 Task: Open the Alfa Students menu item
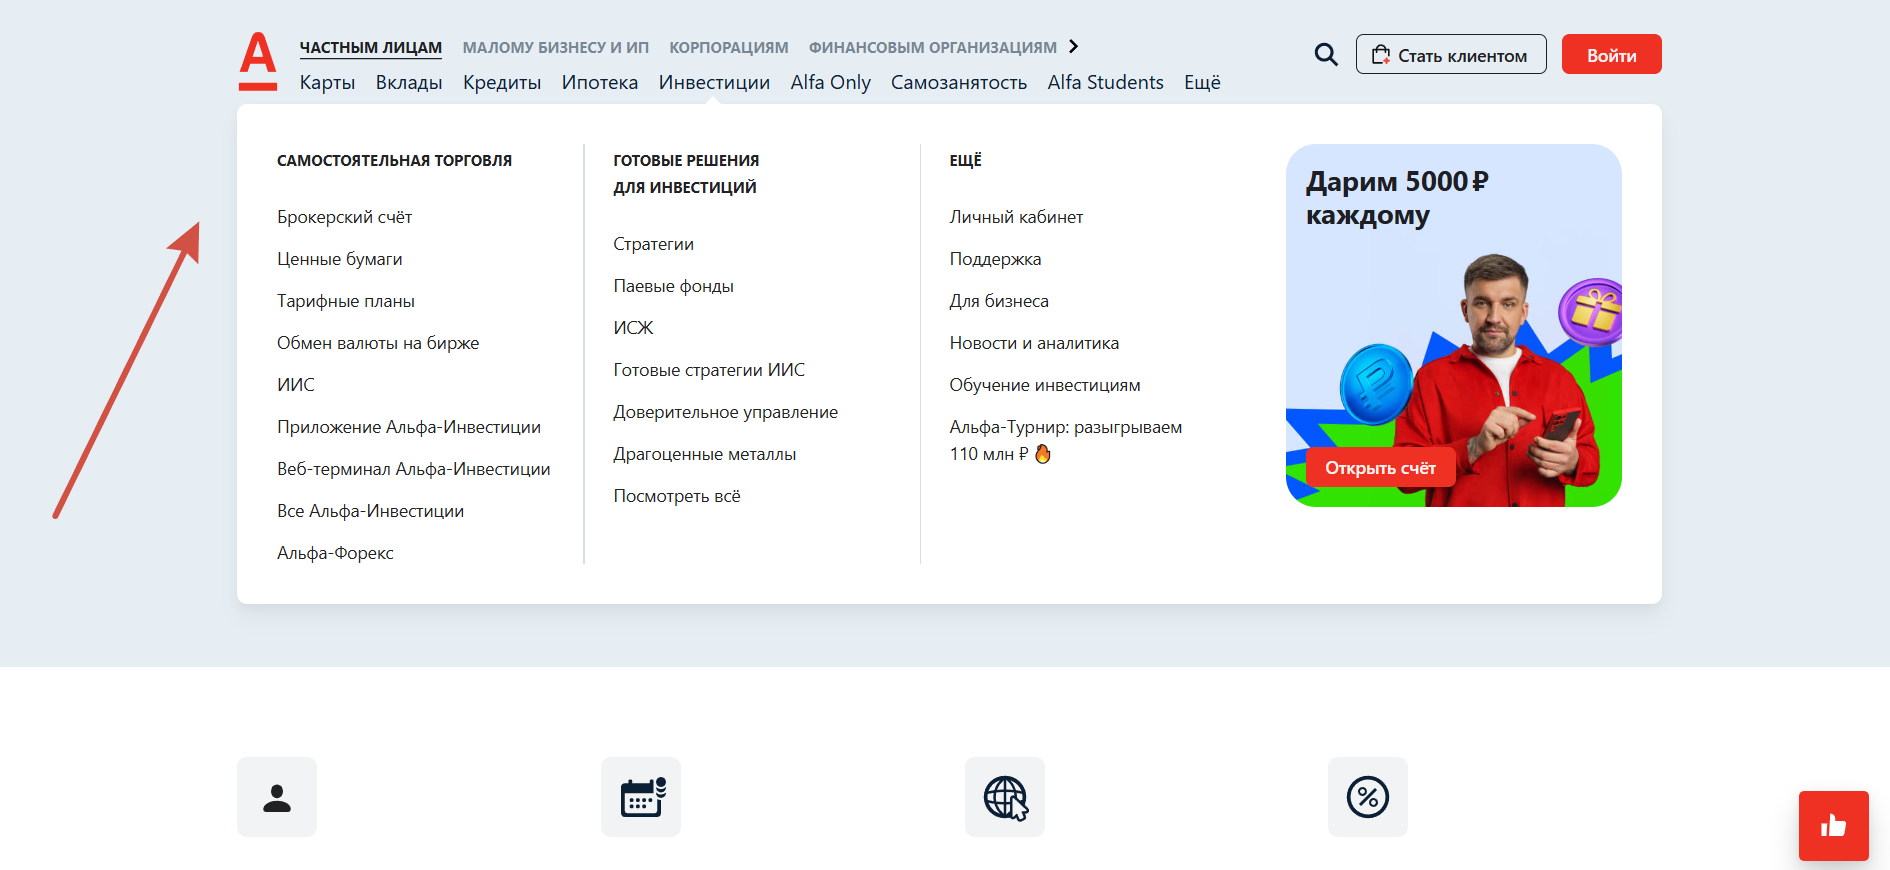1106,82
